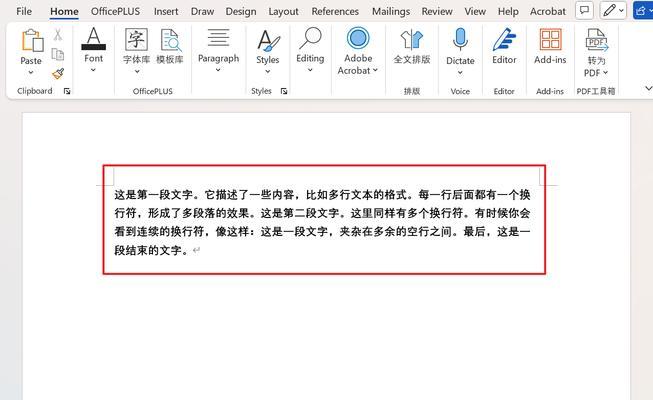Click the Paste clipboard icon
The image size is (653, 400).
click(32, 40)
